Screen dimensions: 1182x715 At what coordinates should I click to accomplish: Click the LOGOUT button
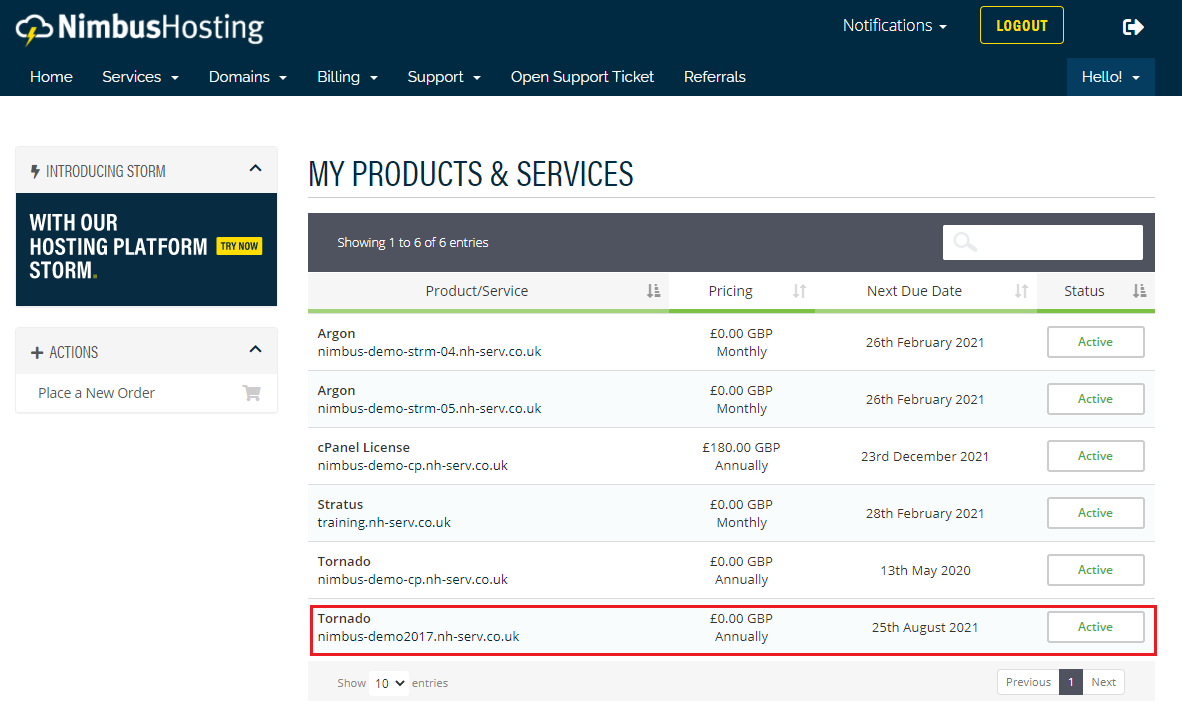click(1021, 26)
